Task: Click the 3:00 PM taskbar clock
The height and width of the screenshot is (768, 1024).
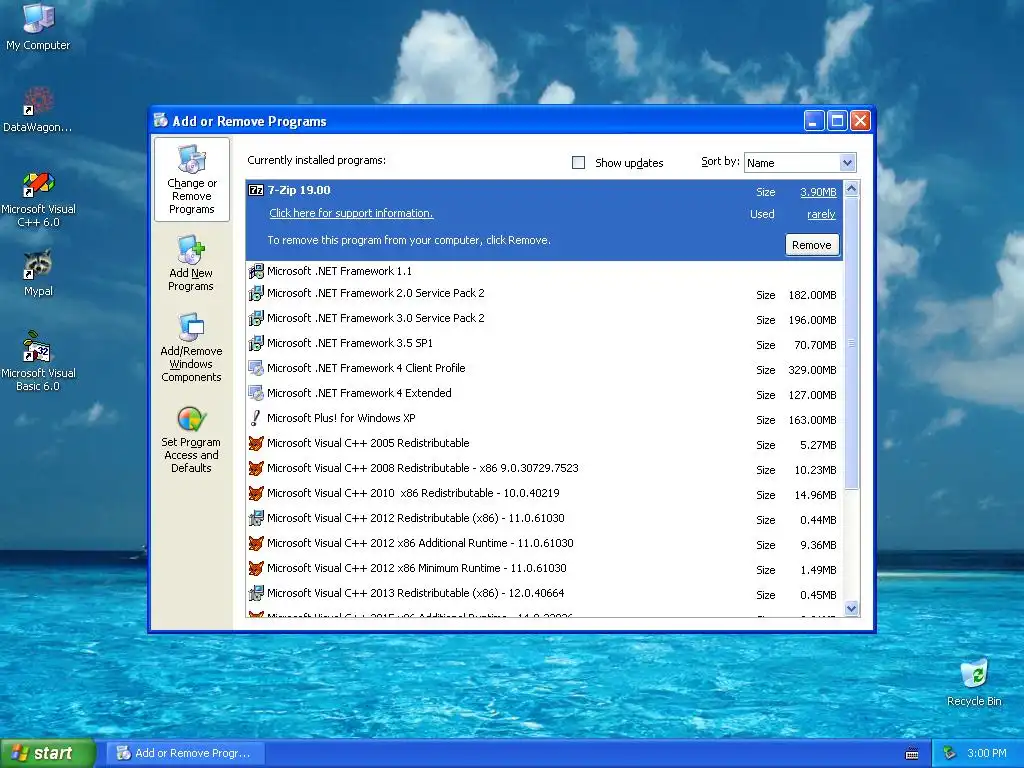Action: [986, 753]
